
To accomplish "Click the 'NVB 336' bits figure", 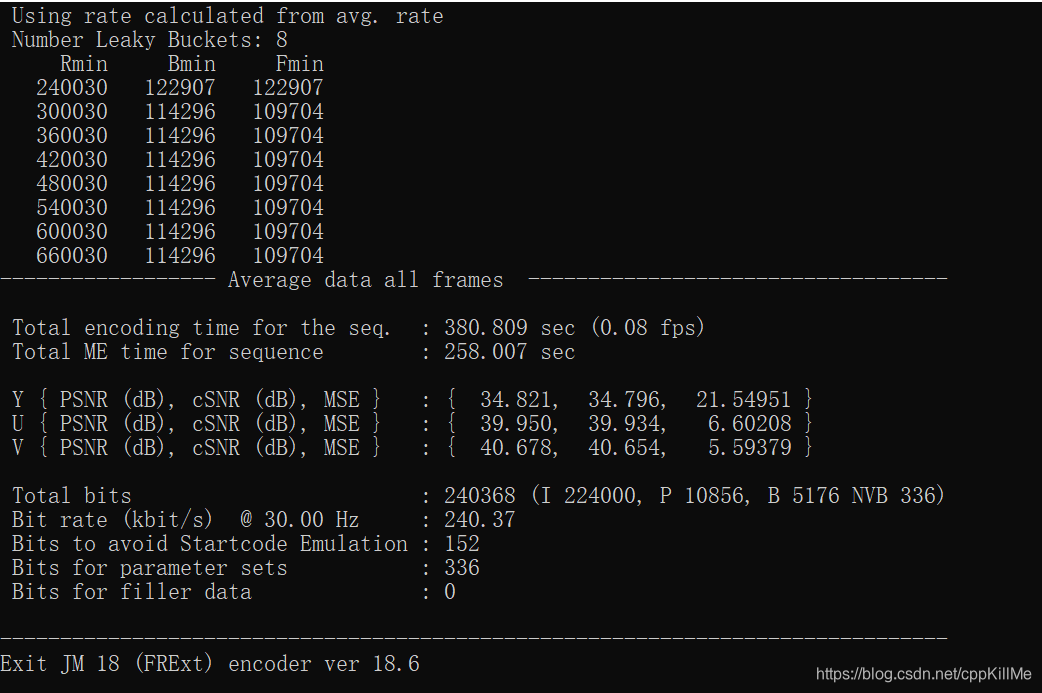I will pyautogui.click(x=894, y=496).
